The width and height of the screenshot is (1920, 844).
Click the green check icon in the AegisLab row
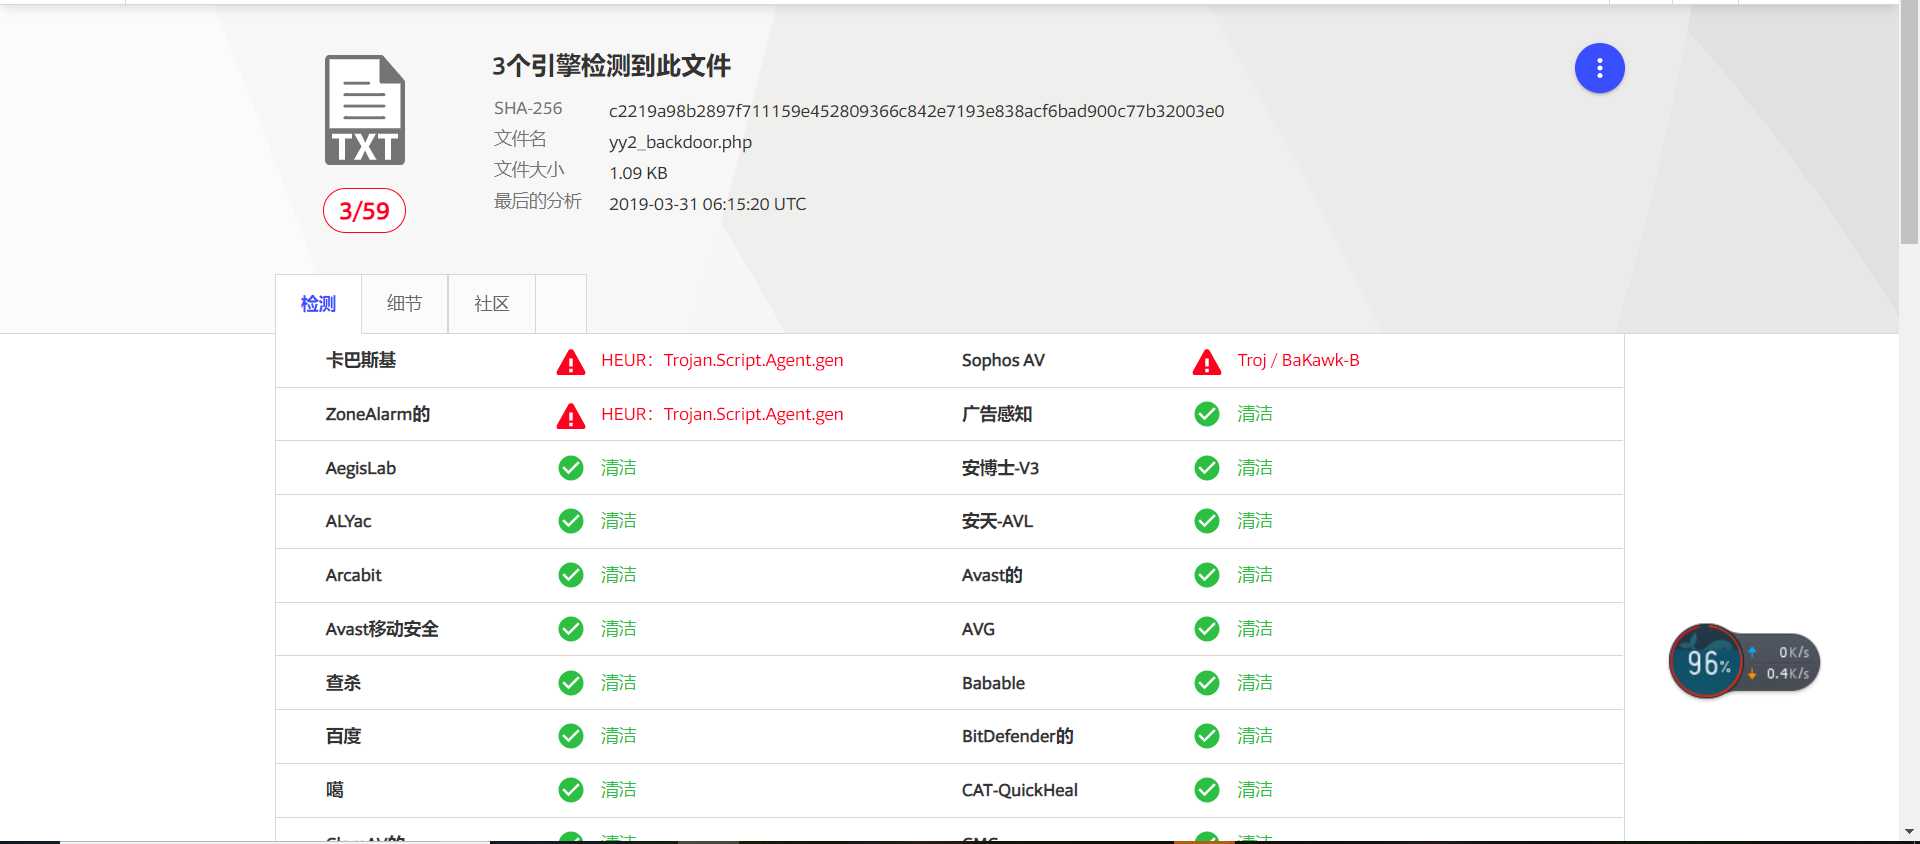571,468
